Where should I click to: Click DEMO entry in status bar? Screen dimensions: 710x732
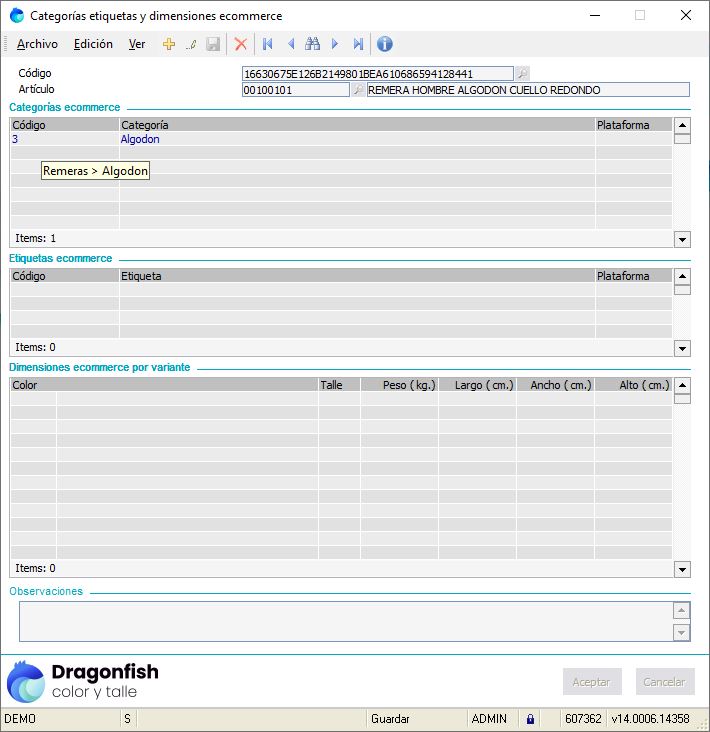20,719
